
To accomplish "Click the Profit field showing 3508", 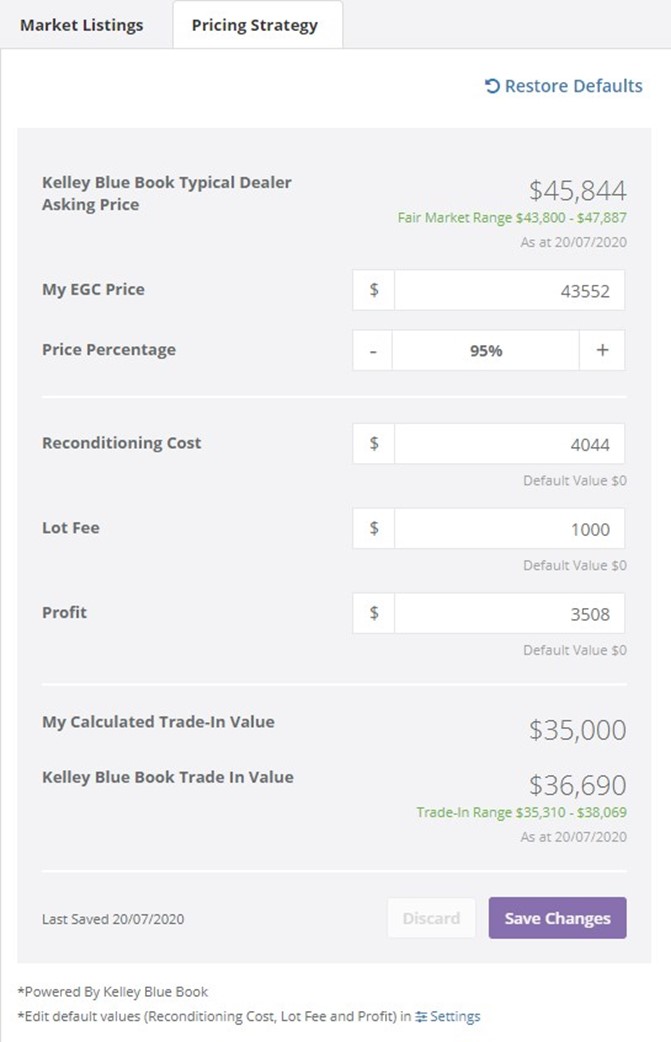I will click(510, 613).
